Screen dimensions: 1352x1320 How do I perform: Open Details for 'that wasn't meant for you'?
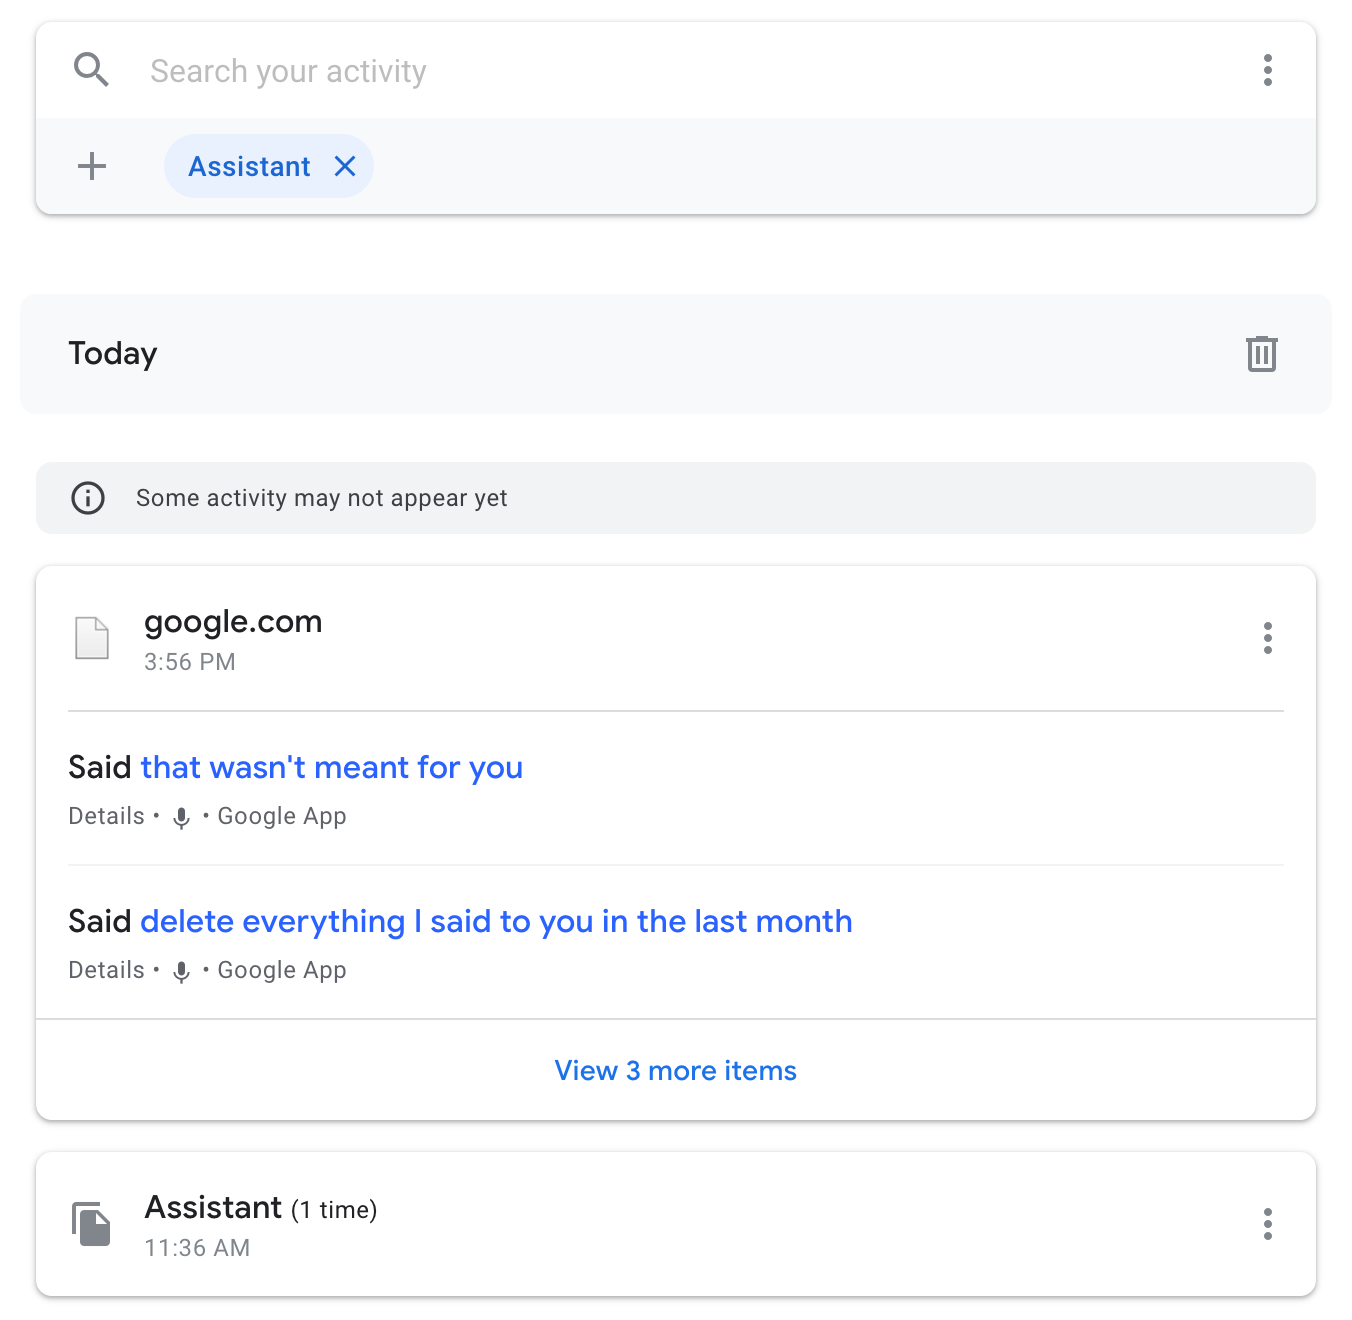(x=106, y=815)
